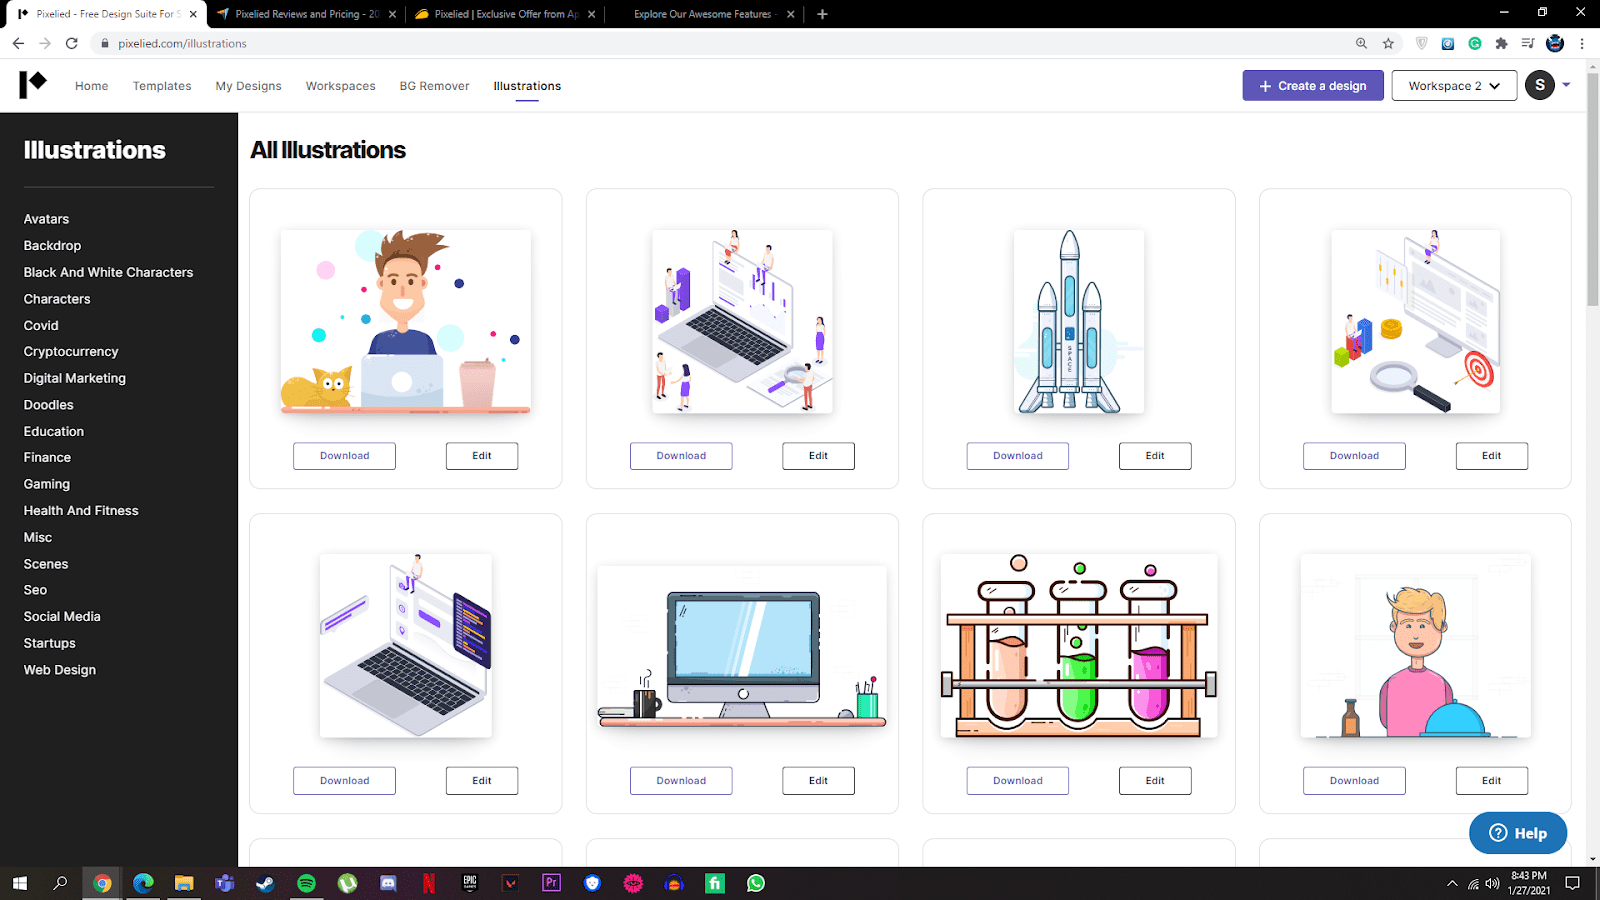Click the zoom magnifier icon in the address bar
The height and width of the screenshot is (900, 1600).
[x=1361, y=43]
